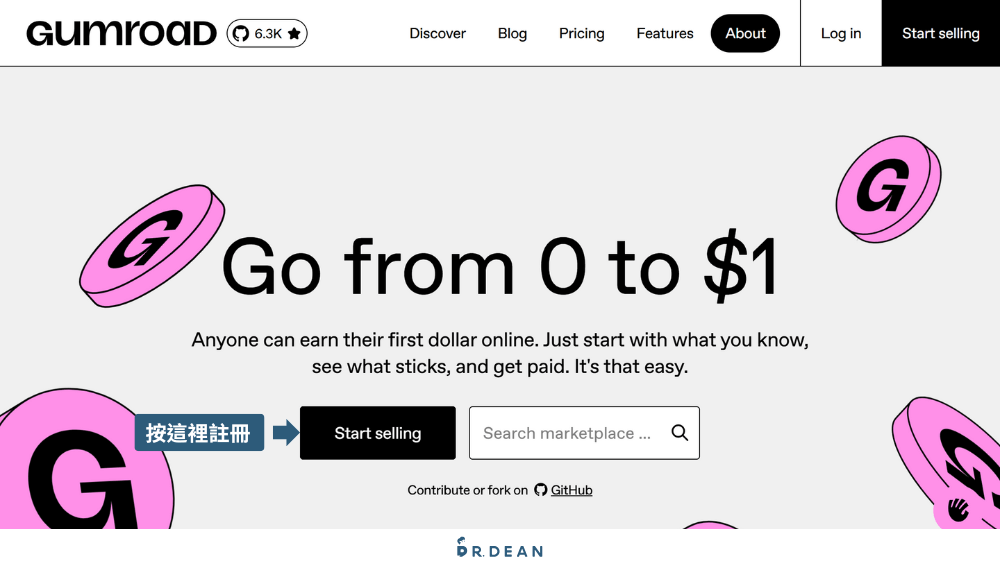The image size is (1000, 565).
Task: Open the Discover menu item
Action: pos(438,34)
